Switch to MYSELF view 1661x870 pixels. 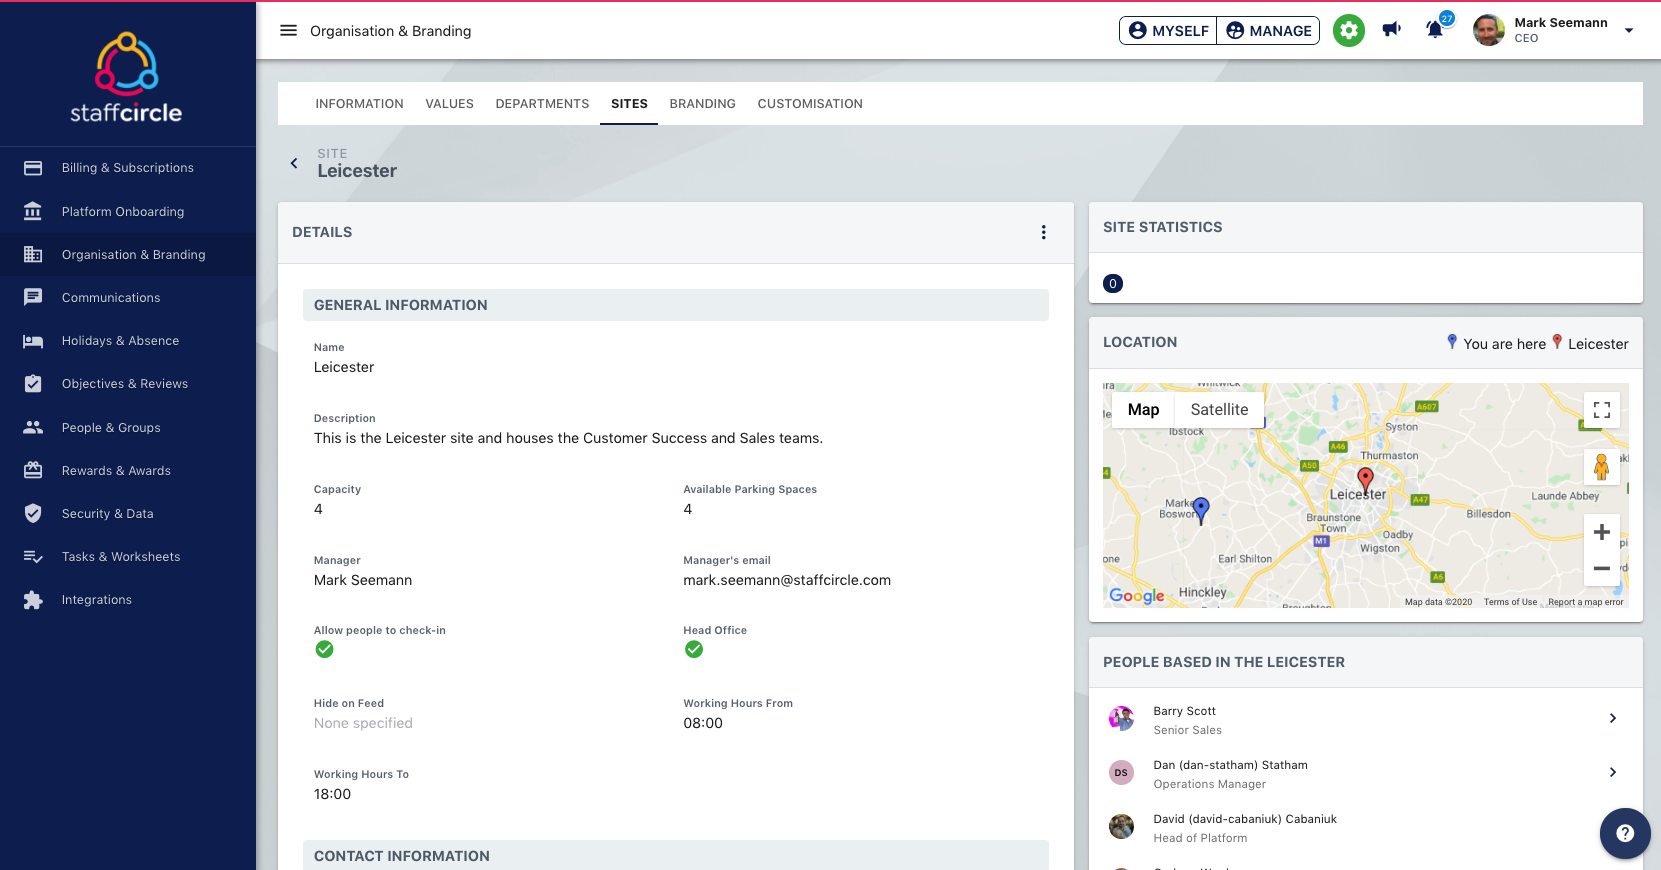point(1168,31)
